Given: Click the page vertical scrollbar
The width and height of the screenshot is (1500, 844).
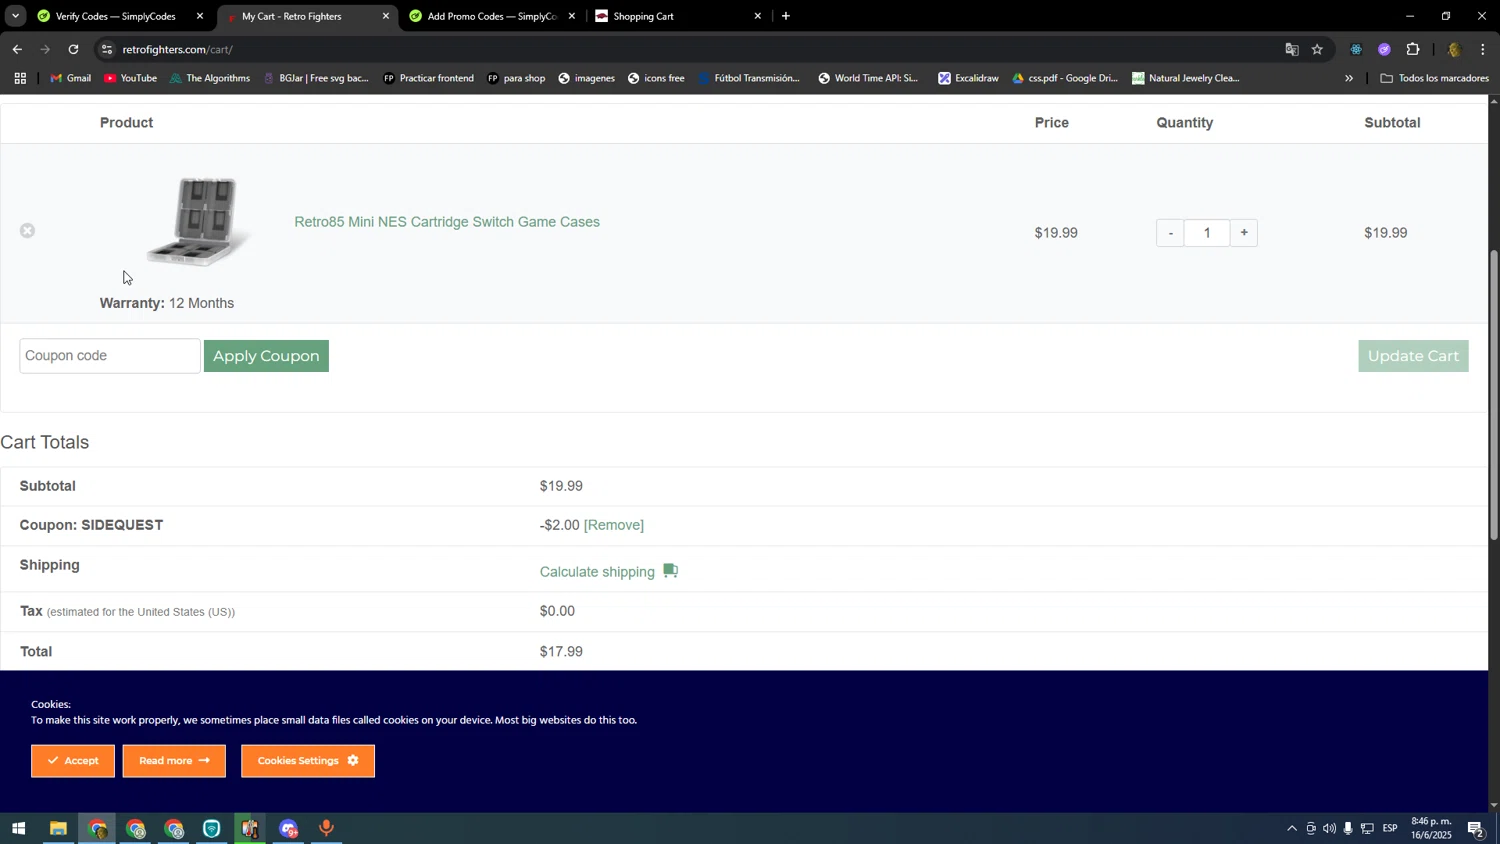Looking at the screenshot, I should click(1494, 396).
